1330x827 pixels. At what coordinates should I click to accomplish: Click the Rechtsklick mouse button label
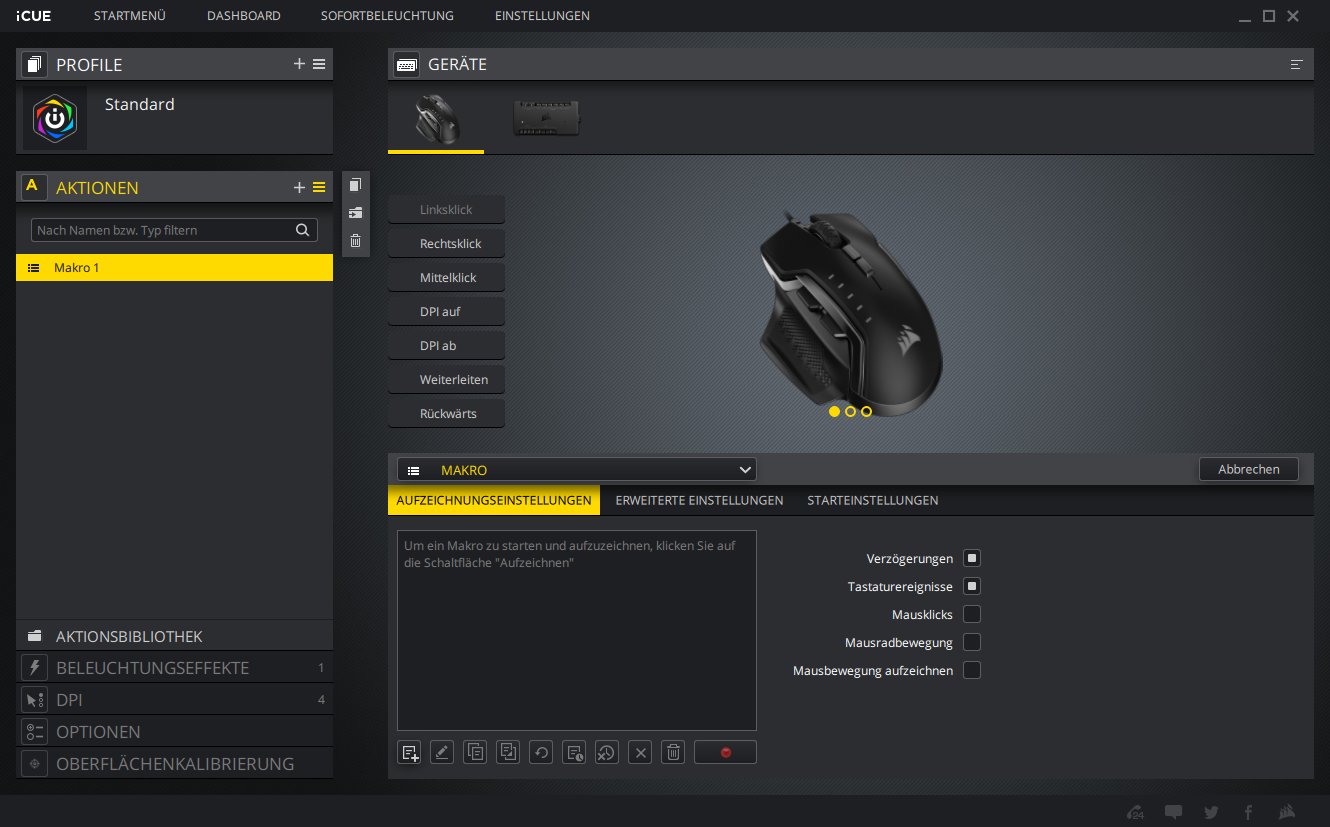pyautogui.click(x=447, y=244)
